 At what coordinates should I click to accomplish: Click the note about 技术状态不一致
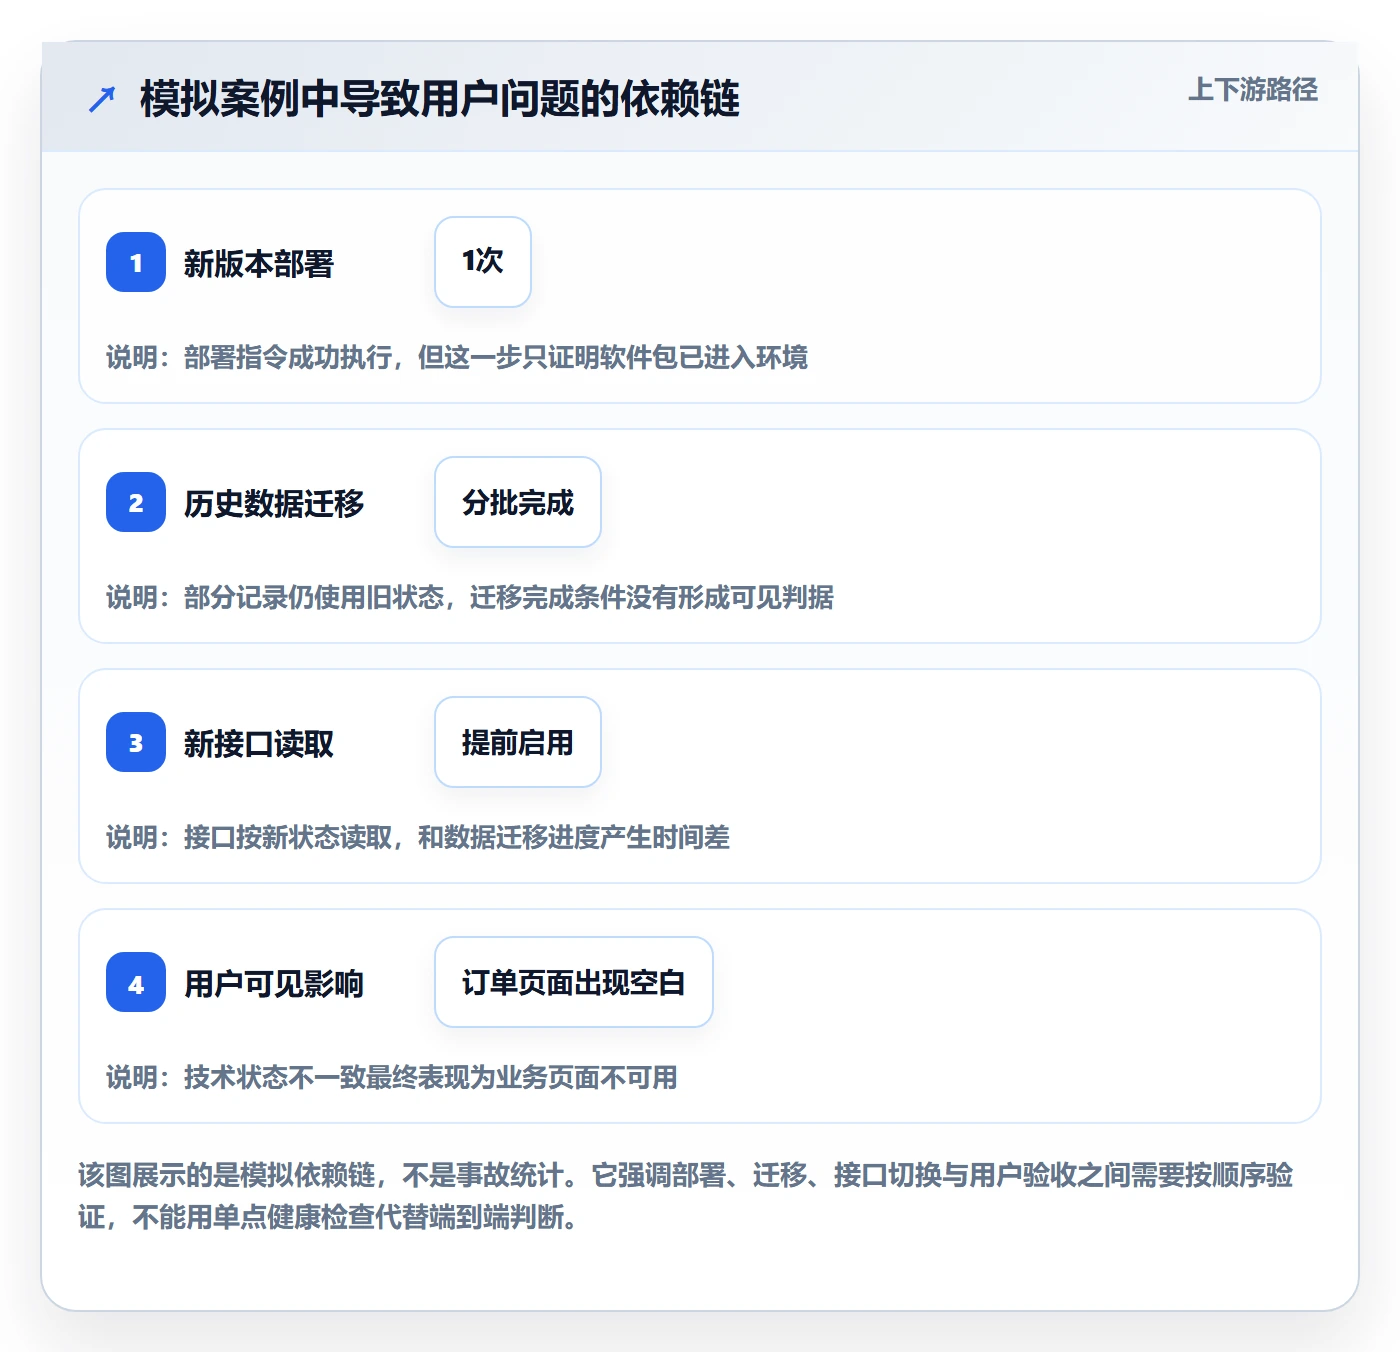coord(392,1077)
